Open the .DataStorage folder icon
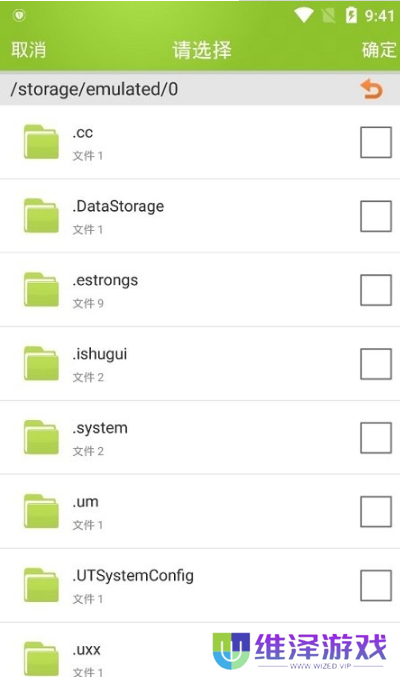Screen dimensions: 400x677 (41, 216)
